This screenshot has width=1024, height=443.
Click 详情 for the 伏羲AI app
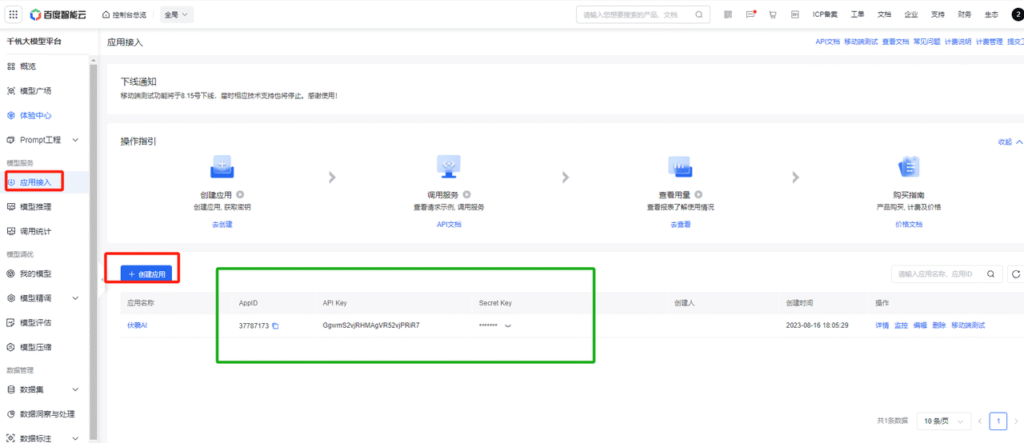(x=882, y=325)
